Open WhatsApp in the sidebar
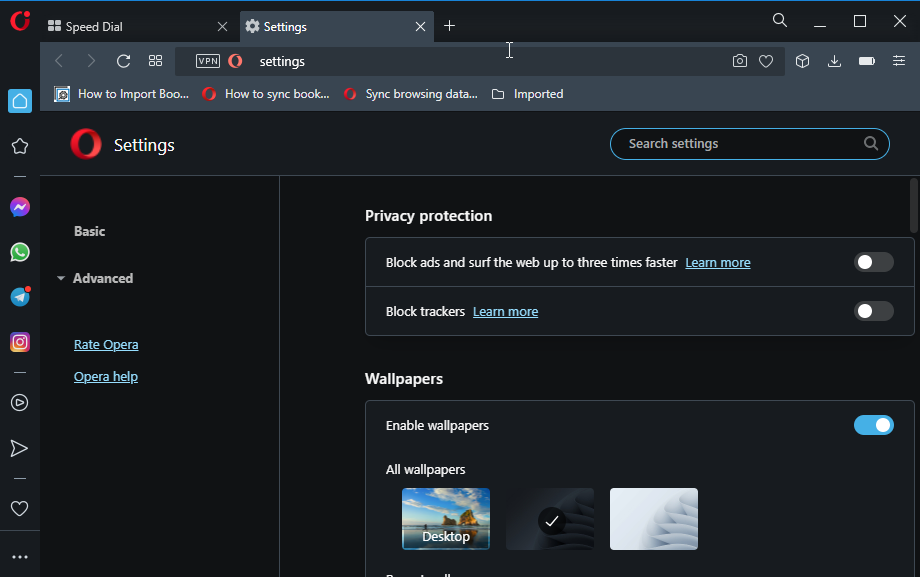920x577 pixels. [x=20, y=252]
